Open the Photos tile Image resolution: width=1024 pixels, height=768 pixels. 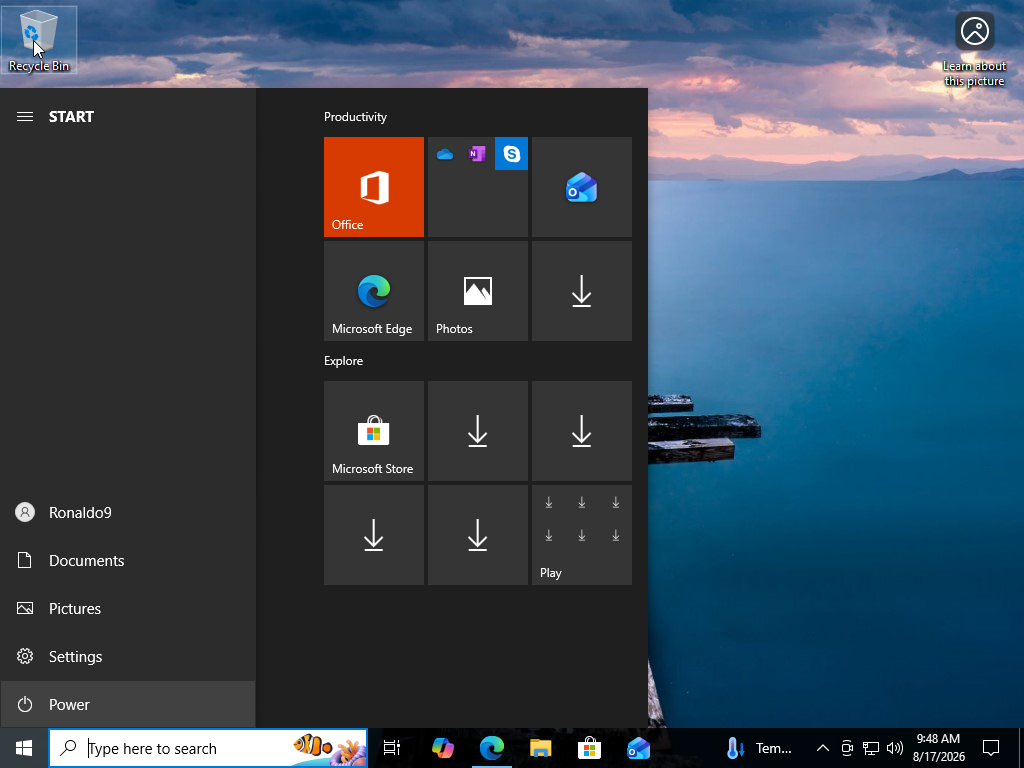click(477, 291)
